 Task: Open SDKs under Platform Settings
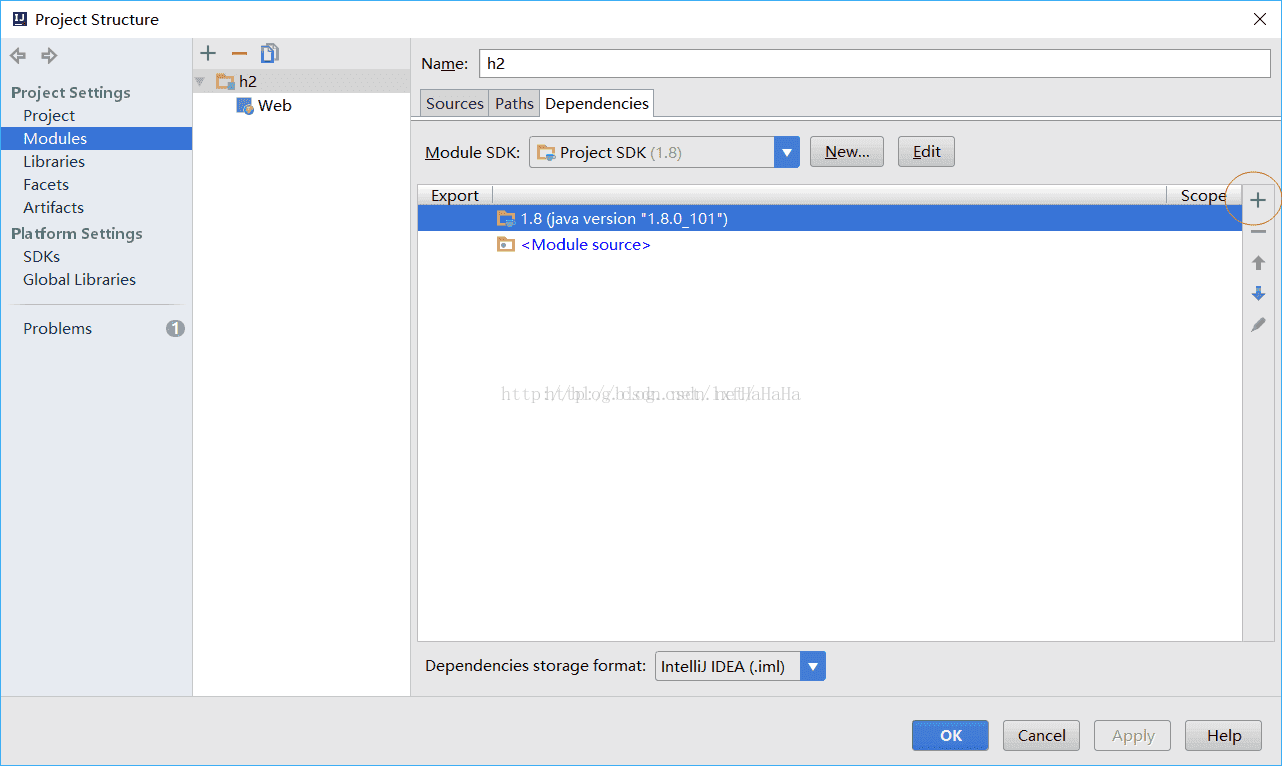click(41, 256)
